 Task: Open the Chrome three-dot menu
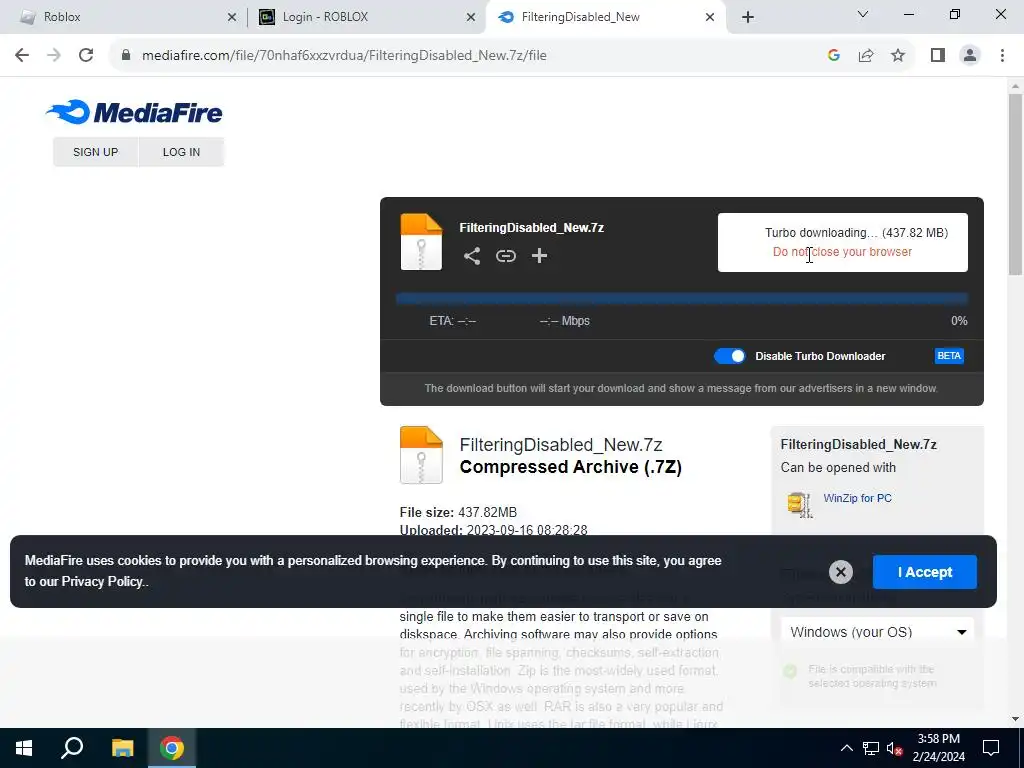(x=1002, y=56)
